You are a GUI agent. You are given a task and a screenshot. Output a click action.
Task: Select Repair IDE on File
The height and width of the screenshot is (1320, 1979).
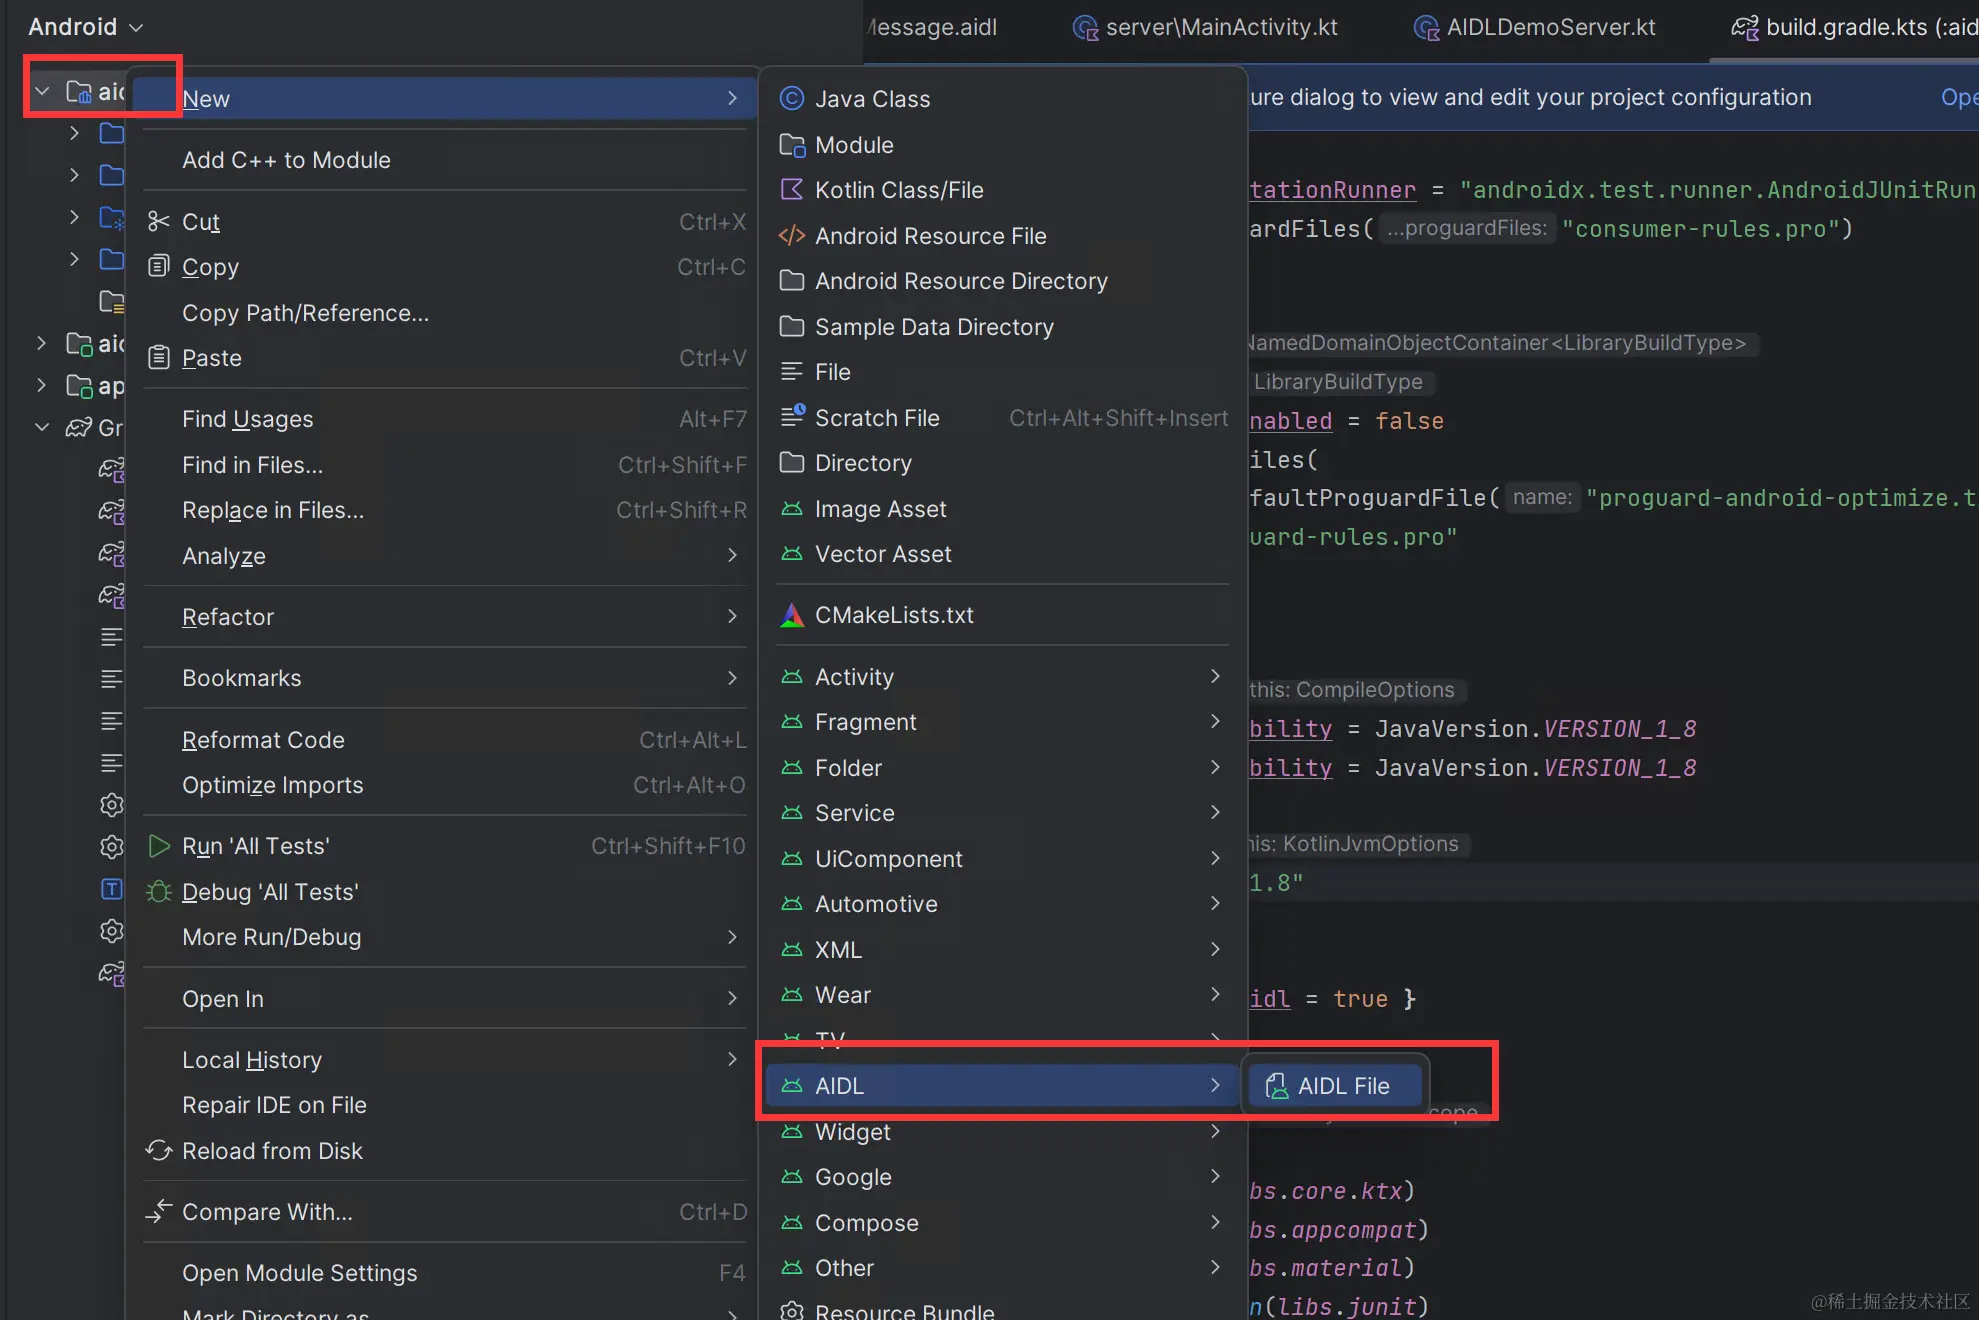point(445,1105)
